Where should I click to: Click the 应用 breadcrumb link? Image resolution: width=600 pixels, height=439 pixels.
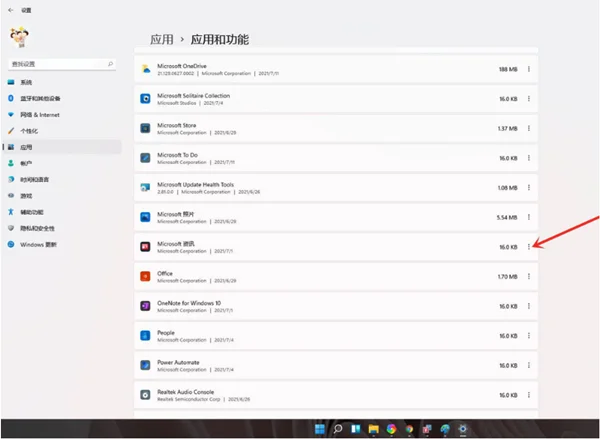click(x=161, y=40)
